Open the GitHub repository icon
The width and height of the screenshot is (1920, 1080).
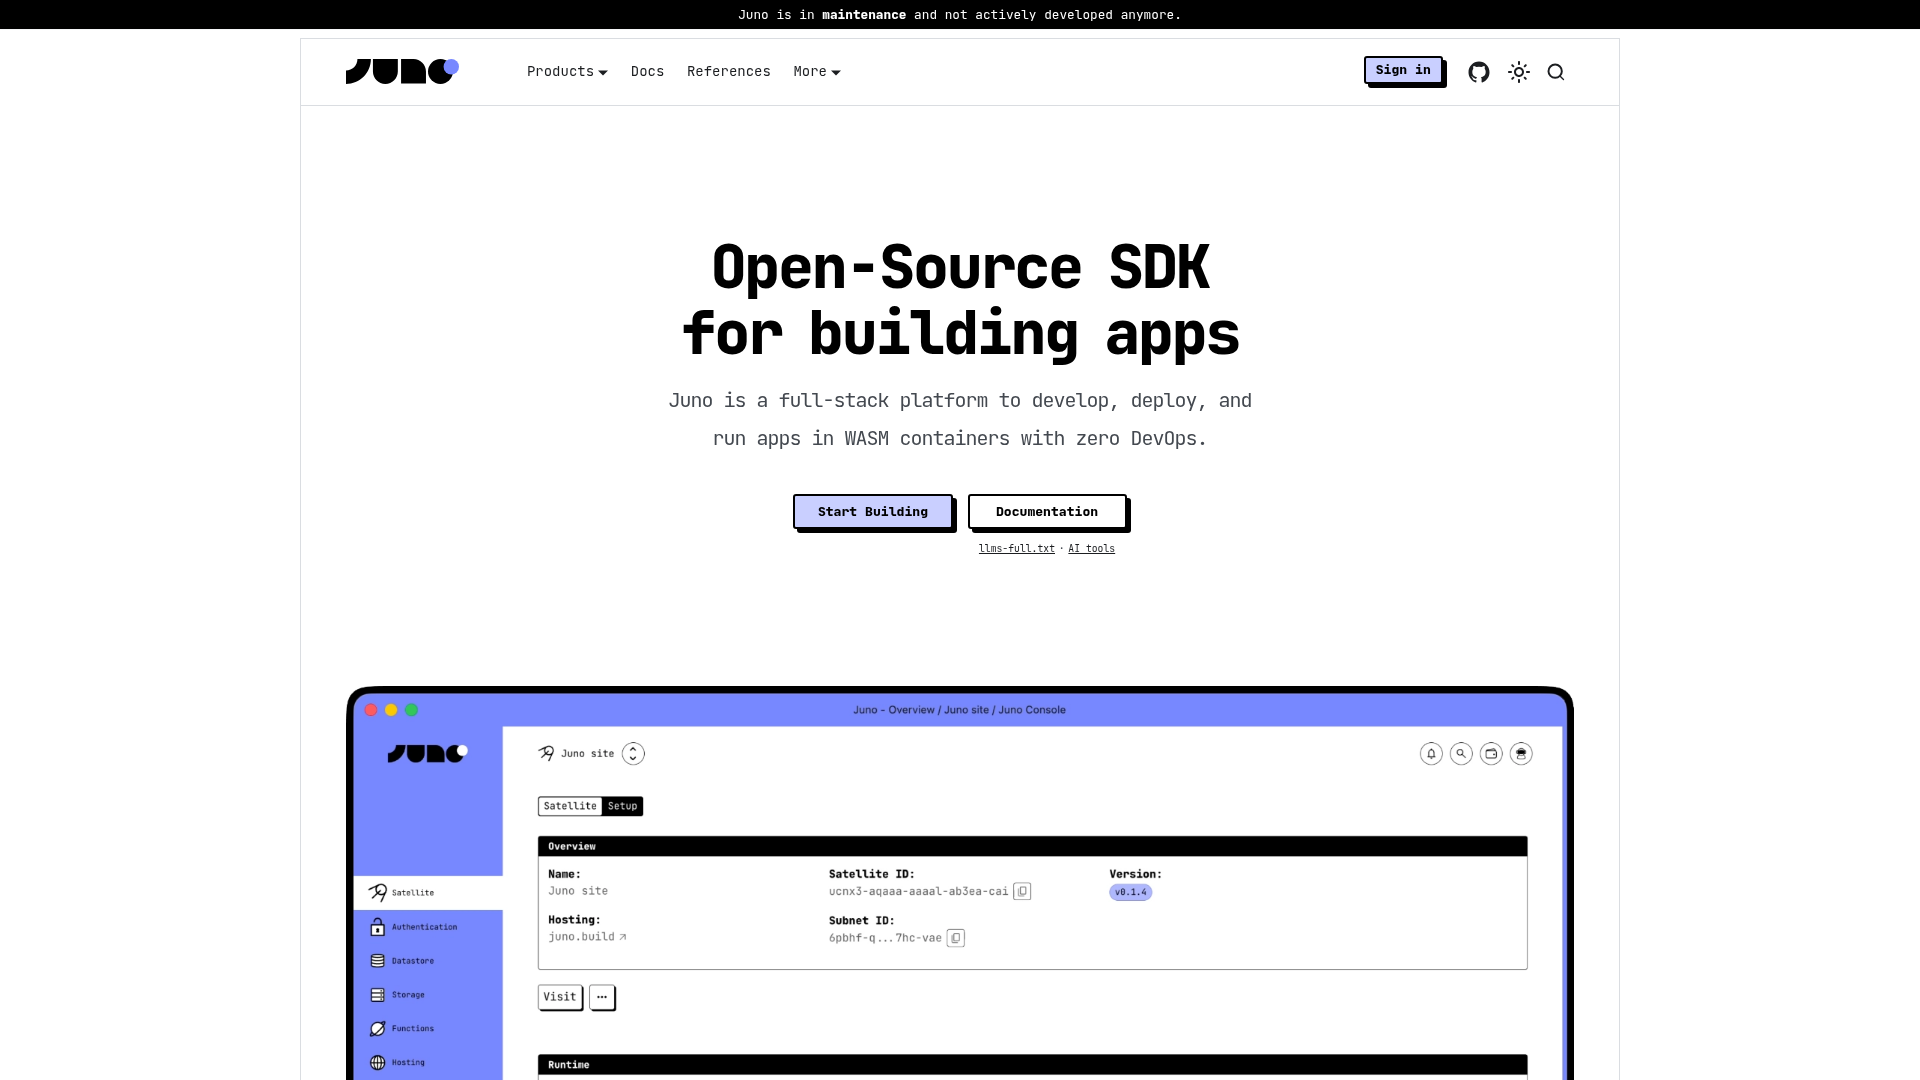(1479, 72)
